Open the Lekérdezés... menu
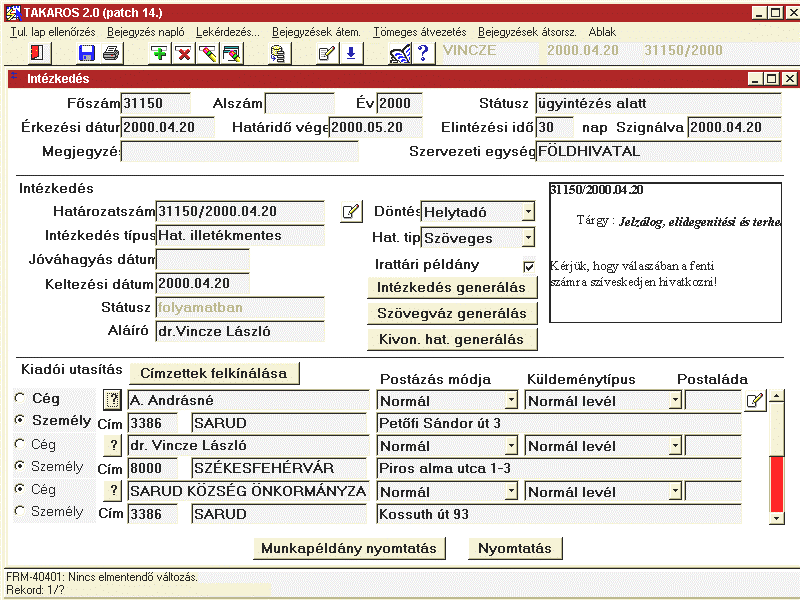 click(x=228, y=32)
